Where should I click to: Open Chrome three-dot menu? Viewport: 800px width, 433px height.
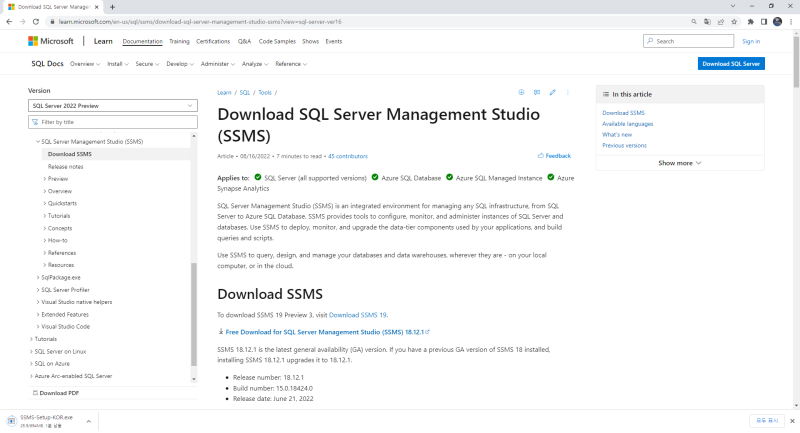pos(791,22)
